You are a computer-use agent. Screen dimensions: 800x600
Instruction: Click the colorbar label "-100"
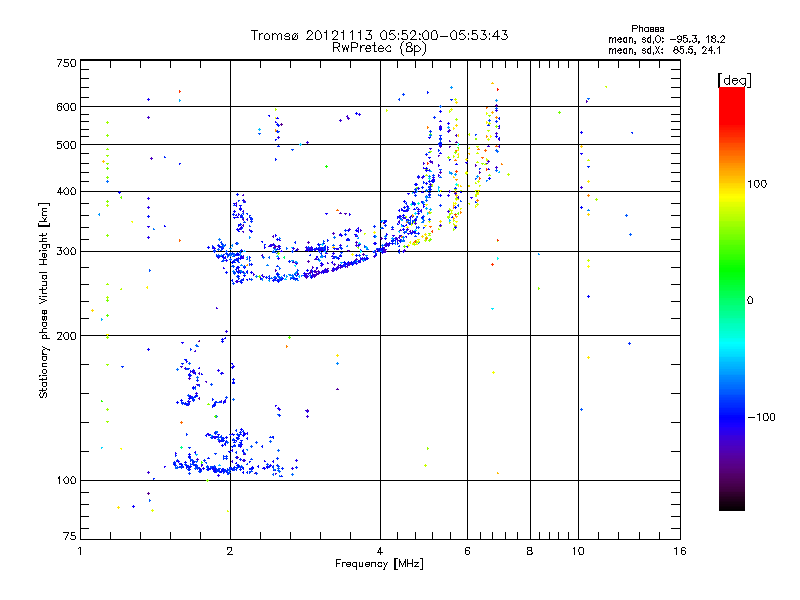click(761, 417)
